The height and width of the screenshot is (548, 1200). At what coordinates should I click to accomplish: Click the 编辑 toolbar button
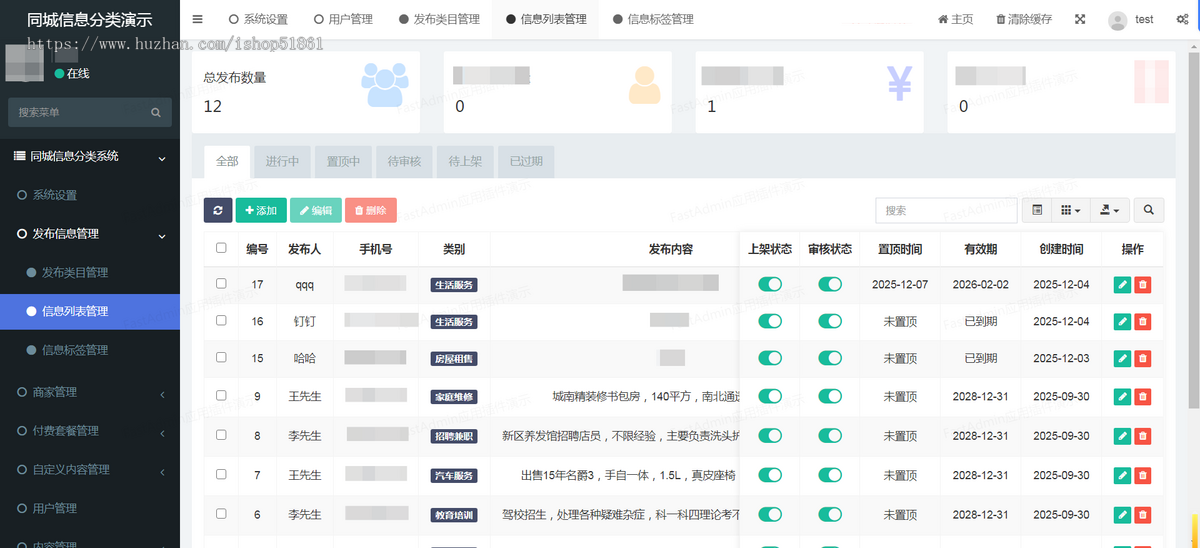click(x=316, y=210)
